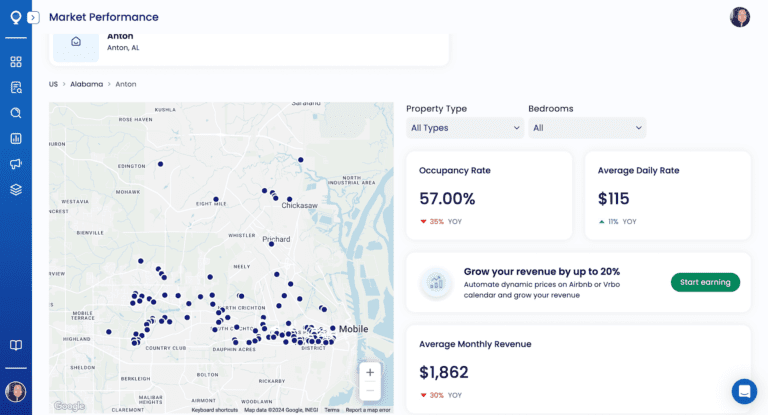Open the chat support bubble

(x=744, y=391)
